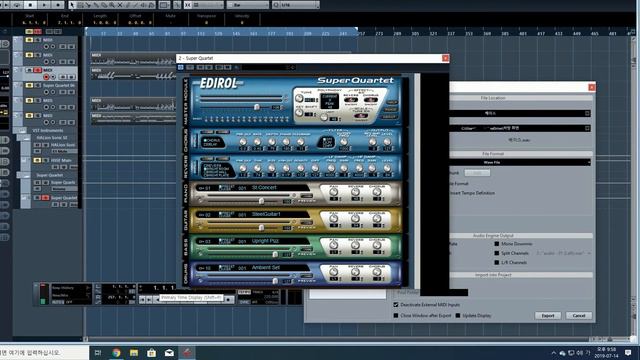
Task: Toggle record enable on the selected MIDI track
Action: pos(46,77)
